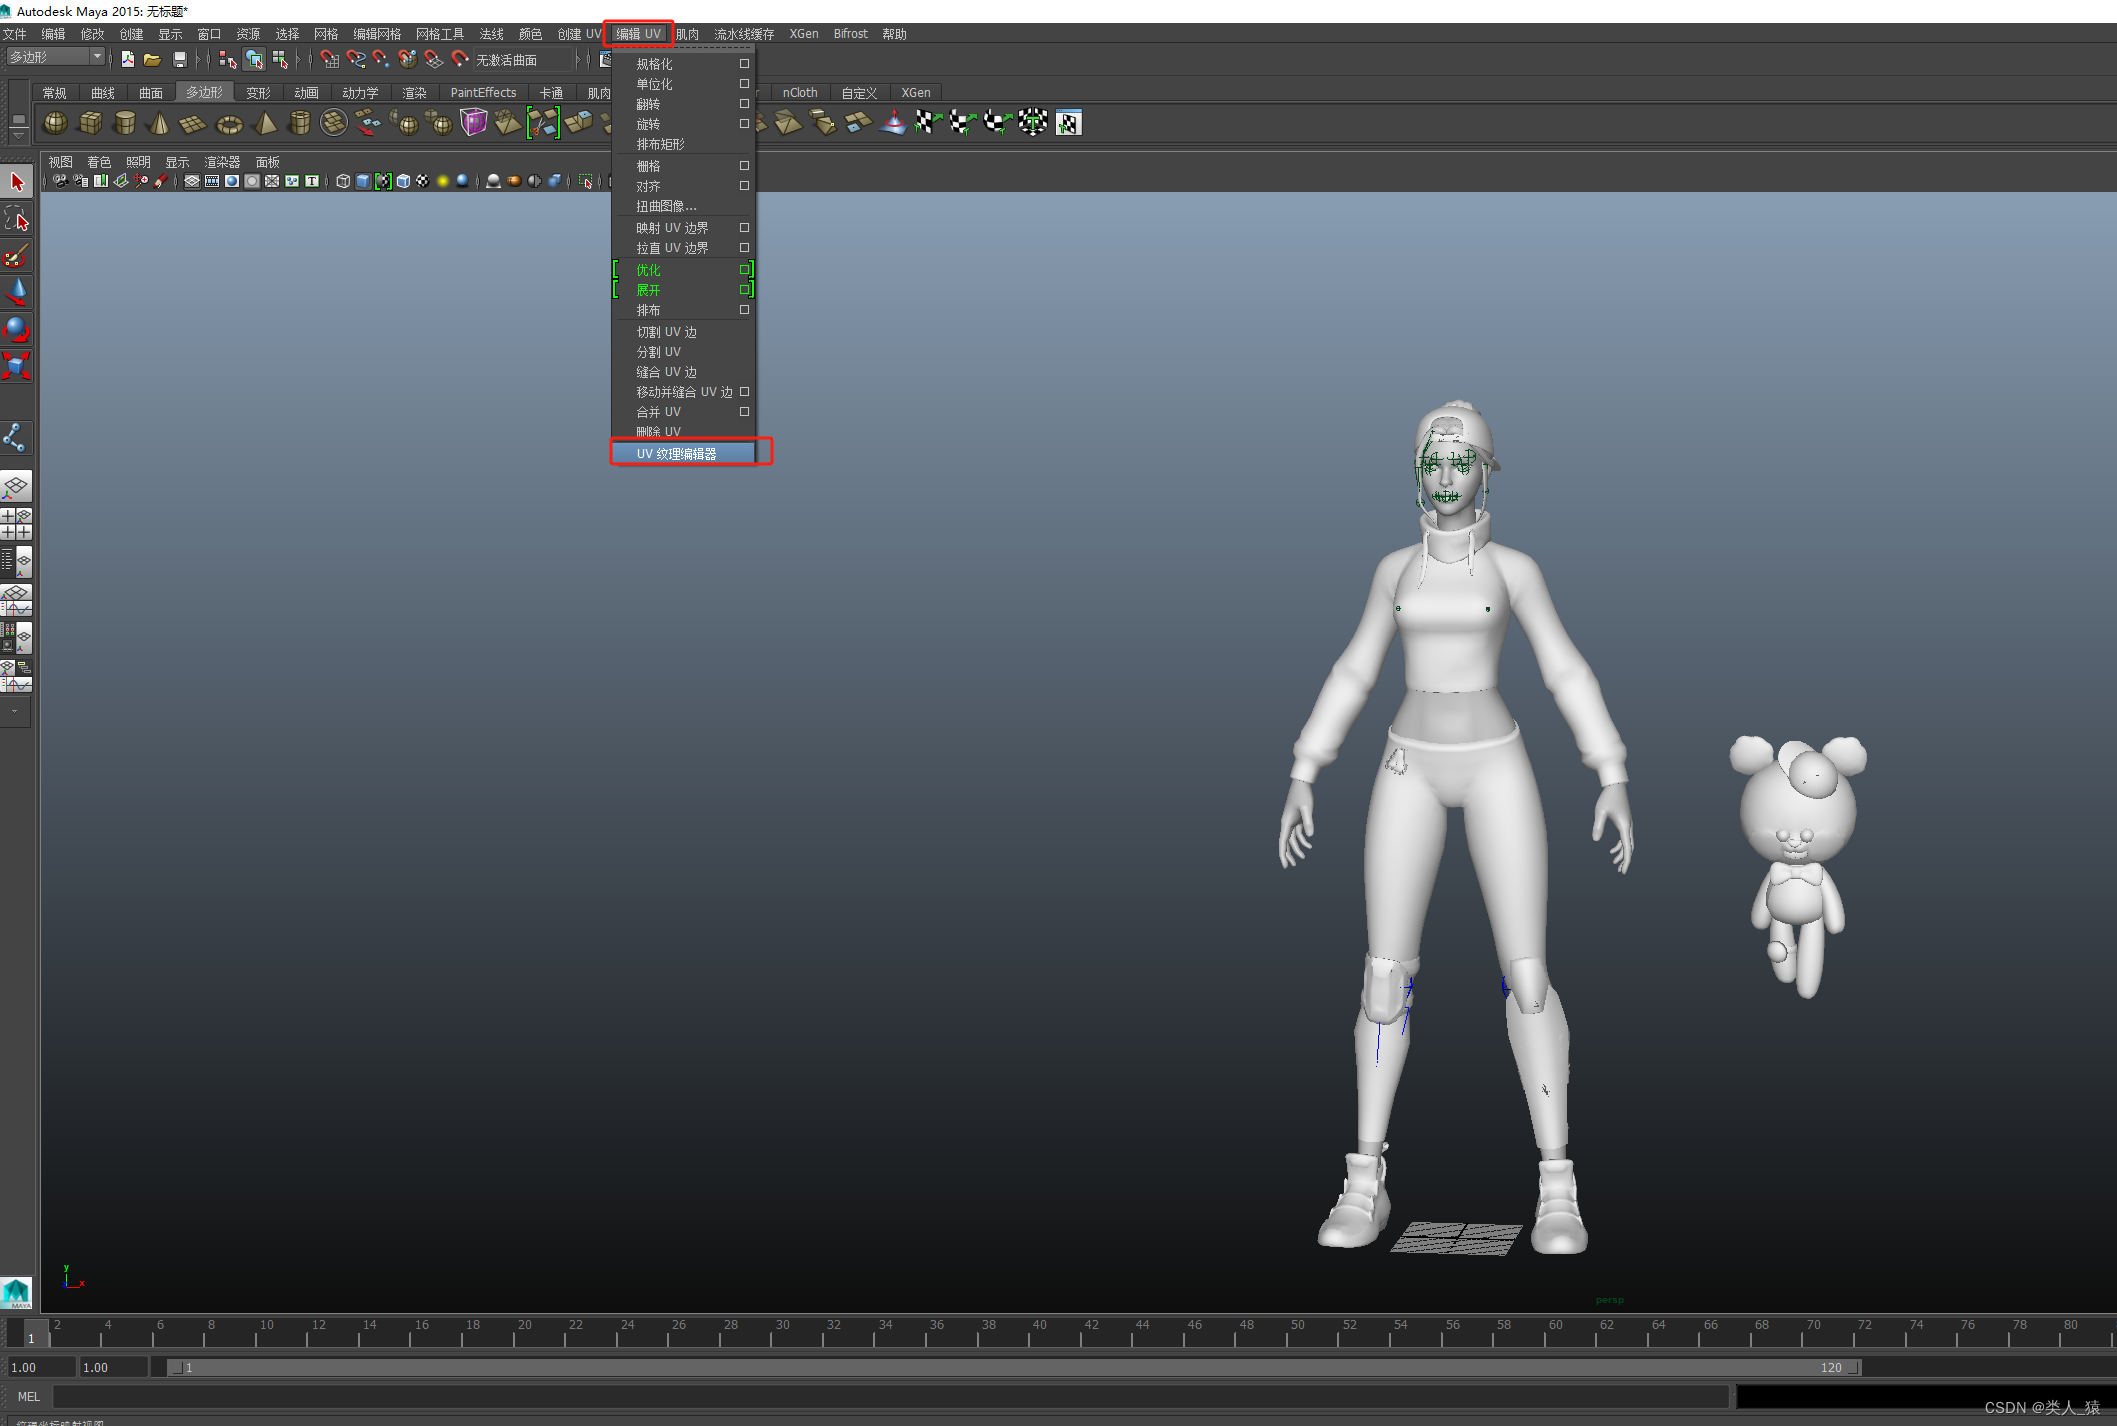Click in the MEL command input field
Image resolution: width=2117 pixels, height=1426 pixels.
coord(890,1397)
